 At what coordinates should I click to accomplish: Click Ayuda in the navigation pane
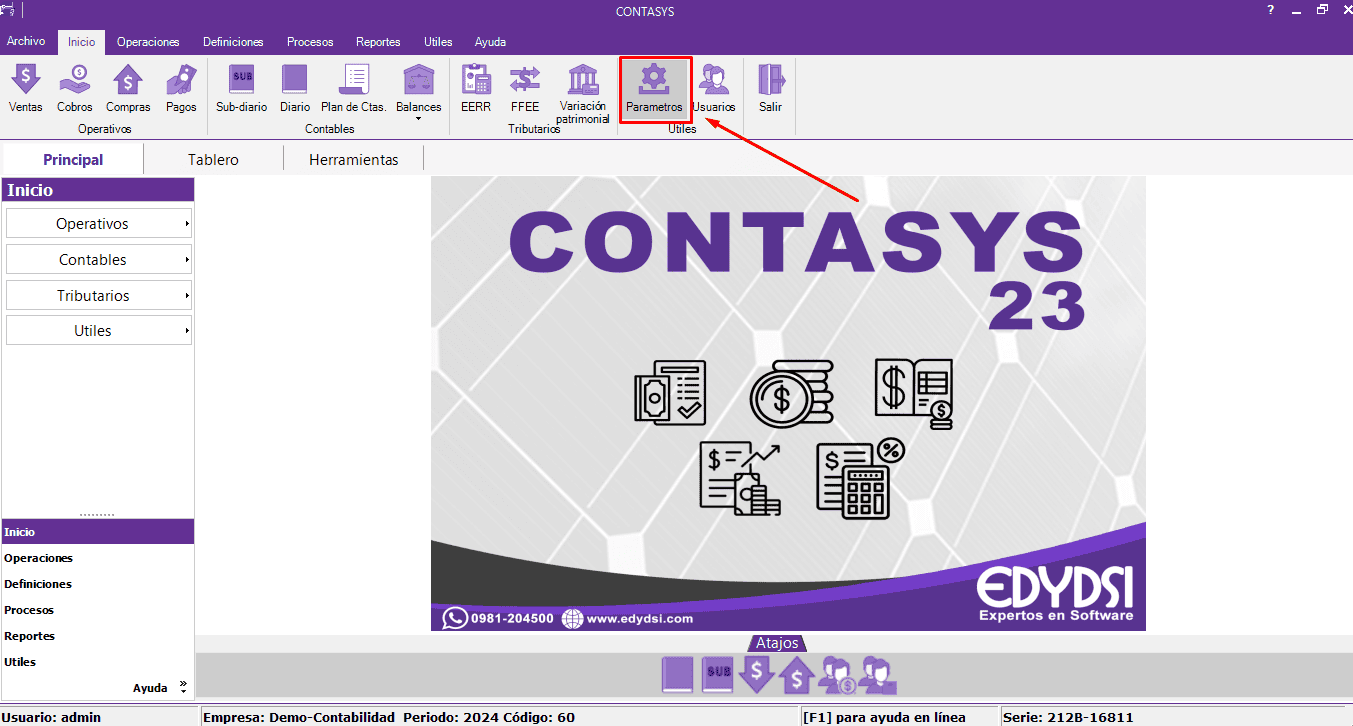[x=150, y=688]
